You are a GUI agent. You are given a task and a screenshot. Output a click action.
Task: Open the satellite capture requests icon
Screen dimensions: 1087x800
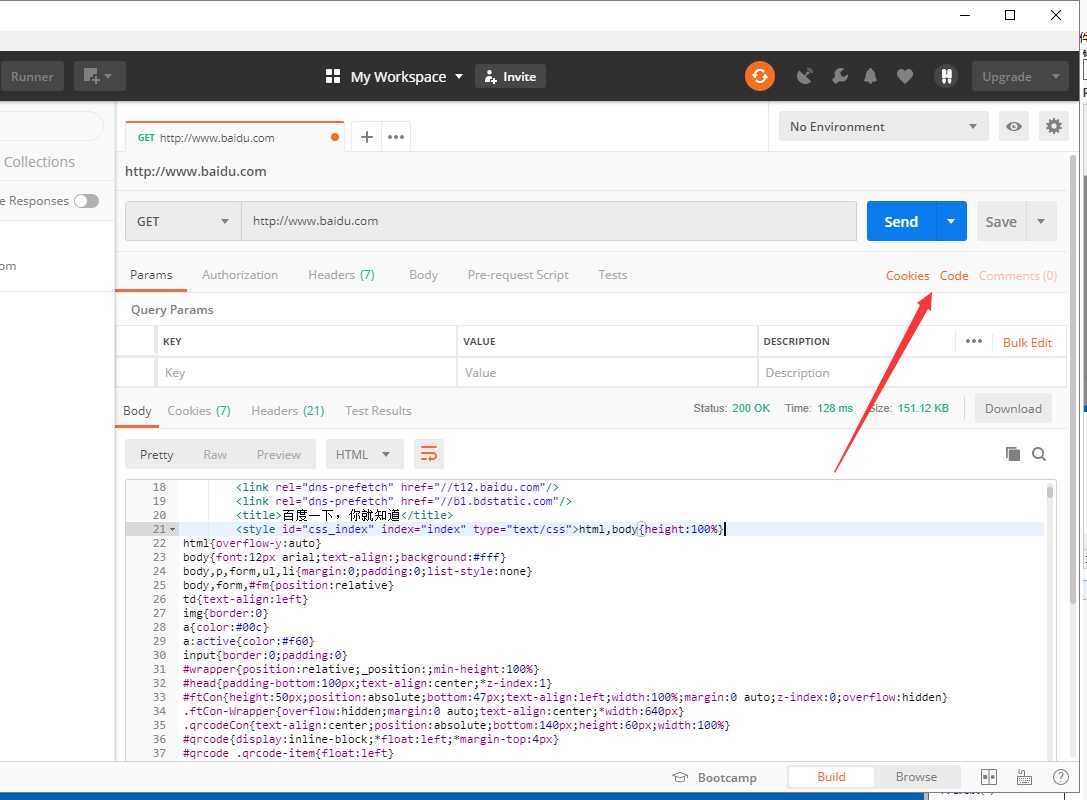804,76
